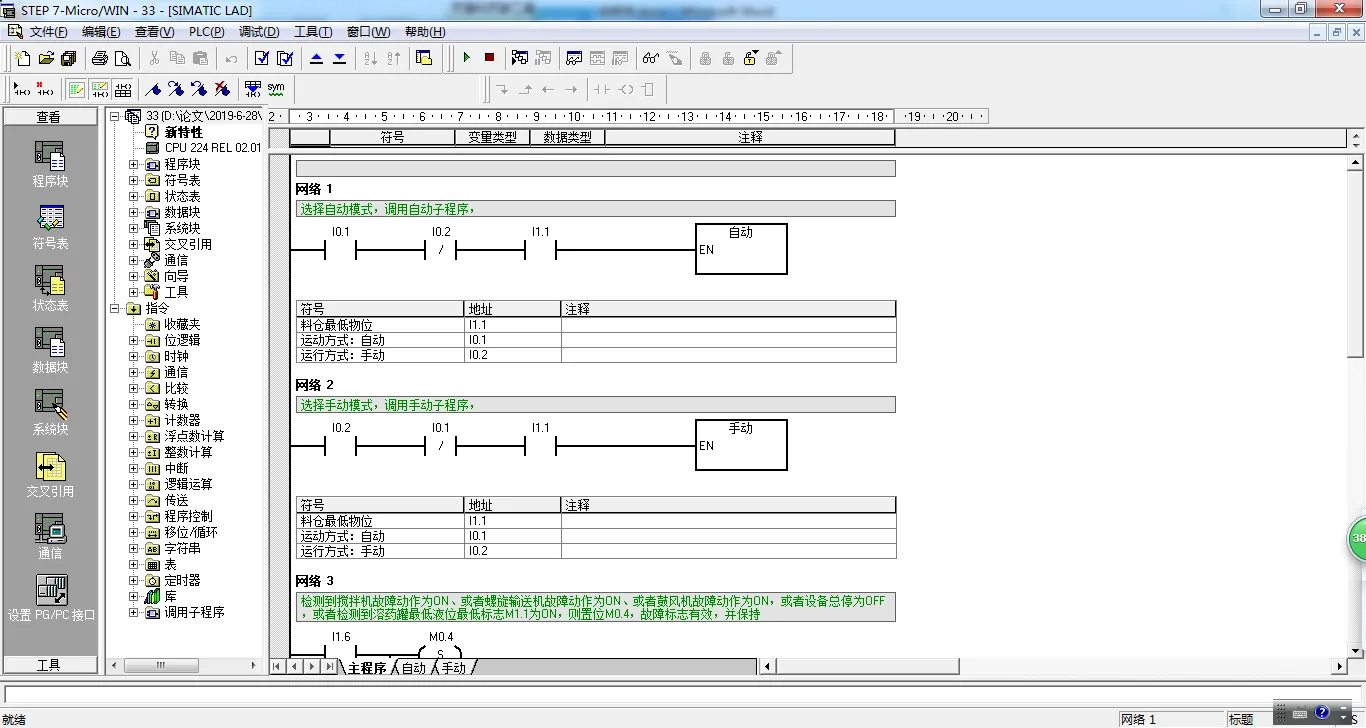This screenshot has width=1366, height=728.
Task: Open 数据块 in the left 查看 bar
Action: point(50,351)
